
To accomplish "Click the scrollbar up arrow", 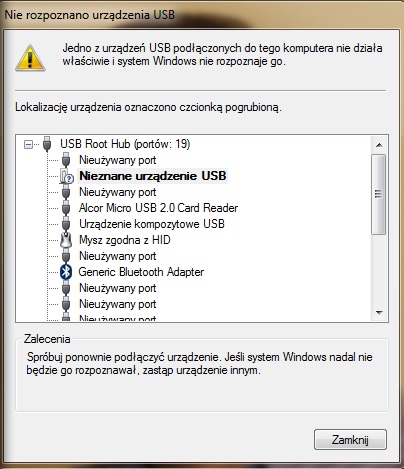I will (379, 145).
